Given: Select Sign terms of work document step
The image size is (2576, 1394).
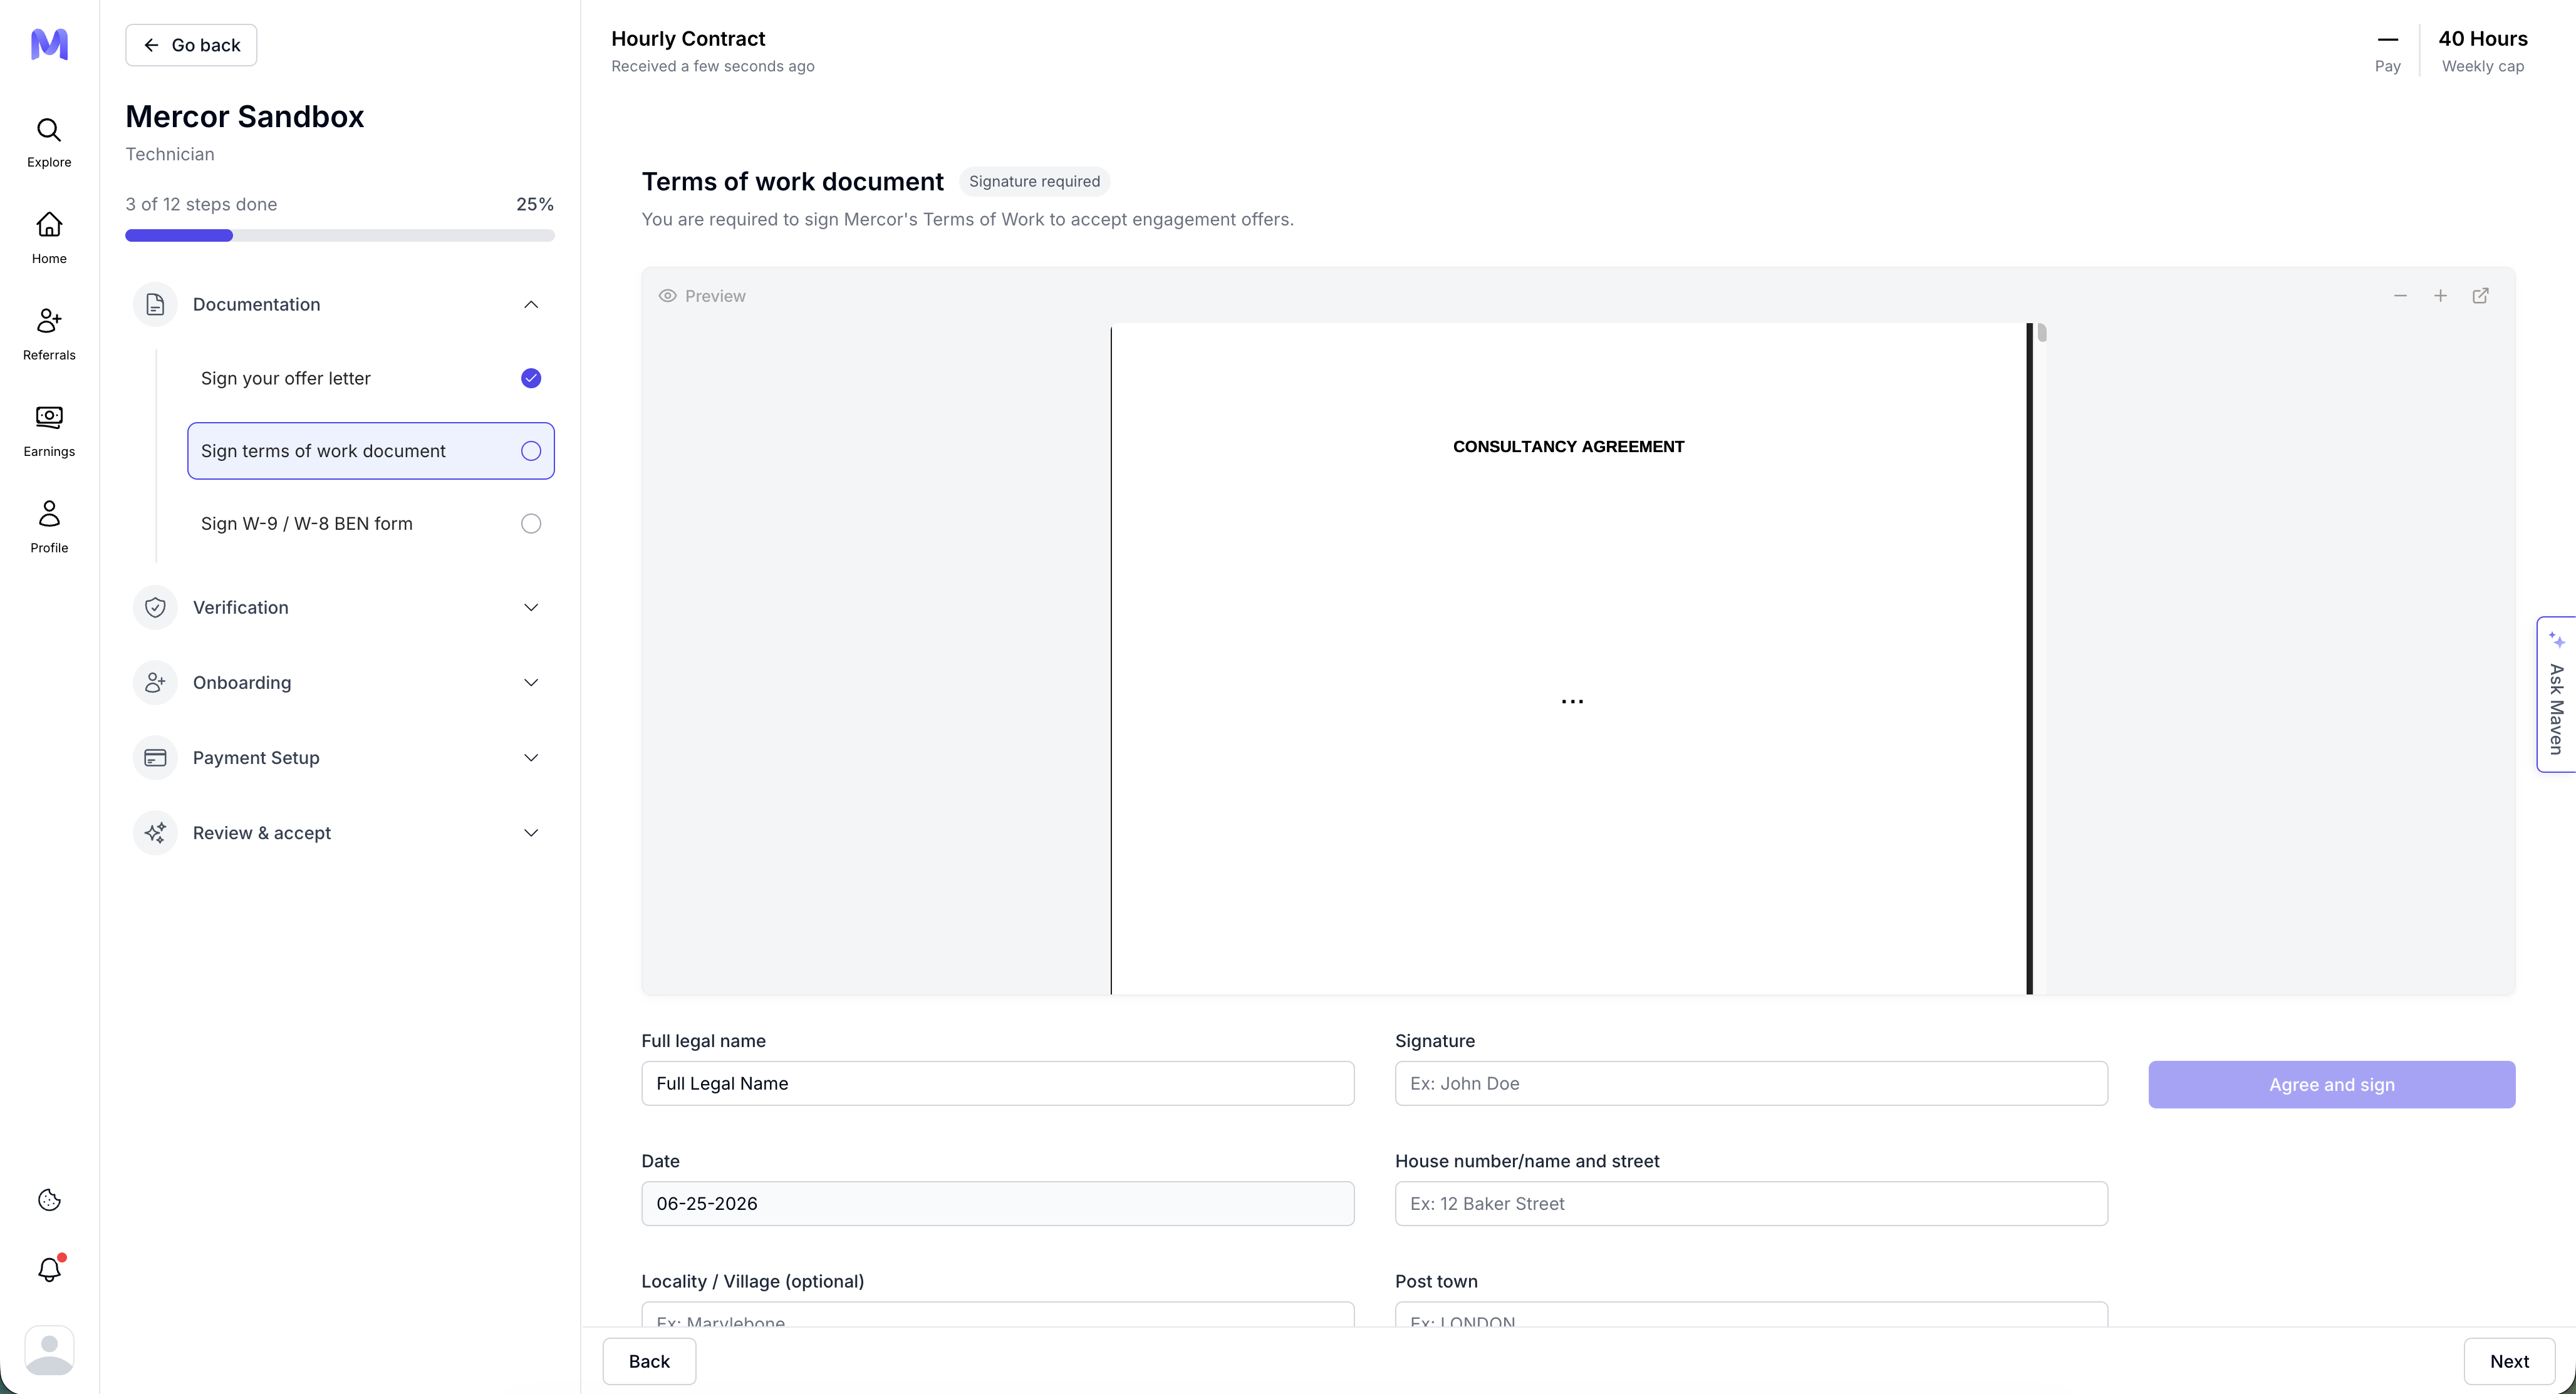Looking at the screenshot, I should [x=370, y=451].
